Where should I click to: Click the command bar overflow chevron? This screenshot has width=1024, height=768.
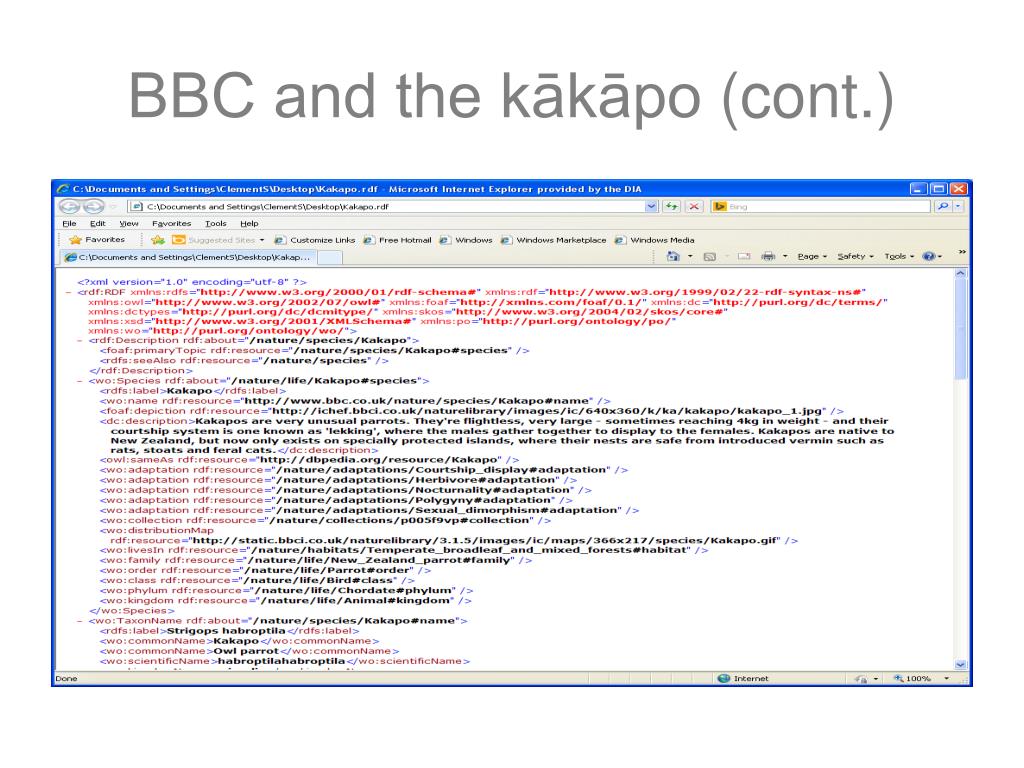coord(961,251)
